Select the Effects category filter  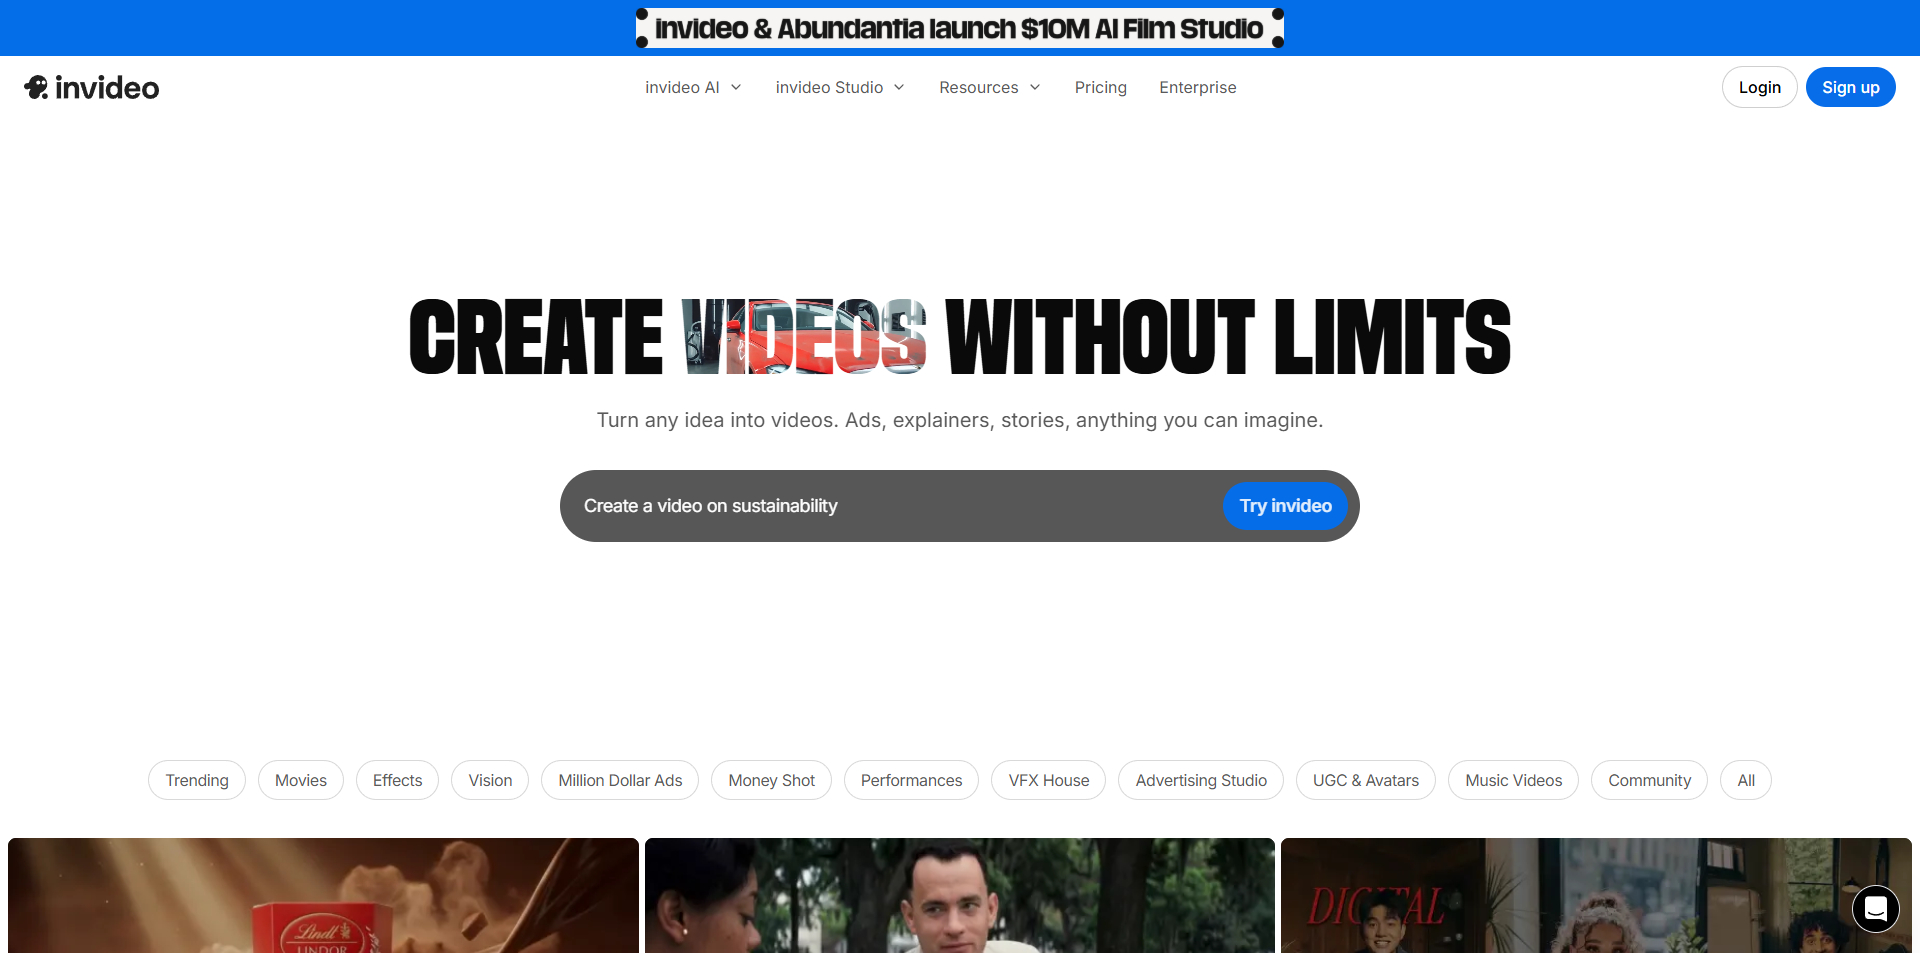[397, 780]
